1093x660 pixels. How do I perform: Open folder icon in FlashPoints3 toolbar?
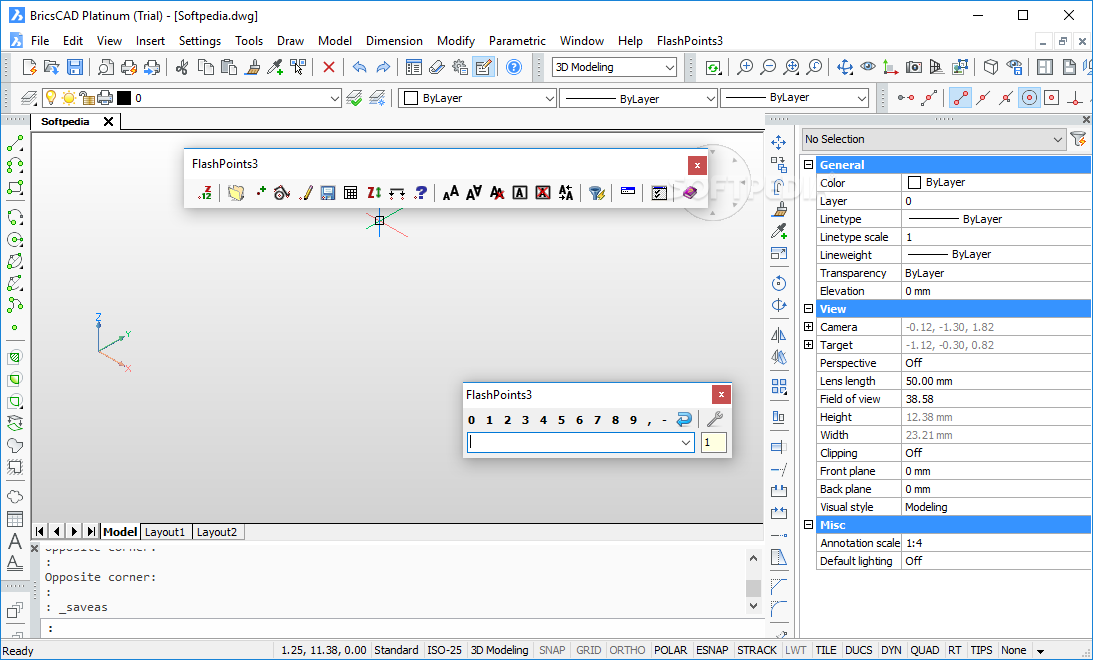(236, 192)
